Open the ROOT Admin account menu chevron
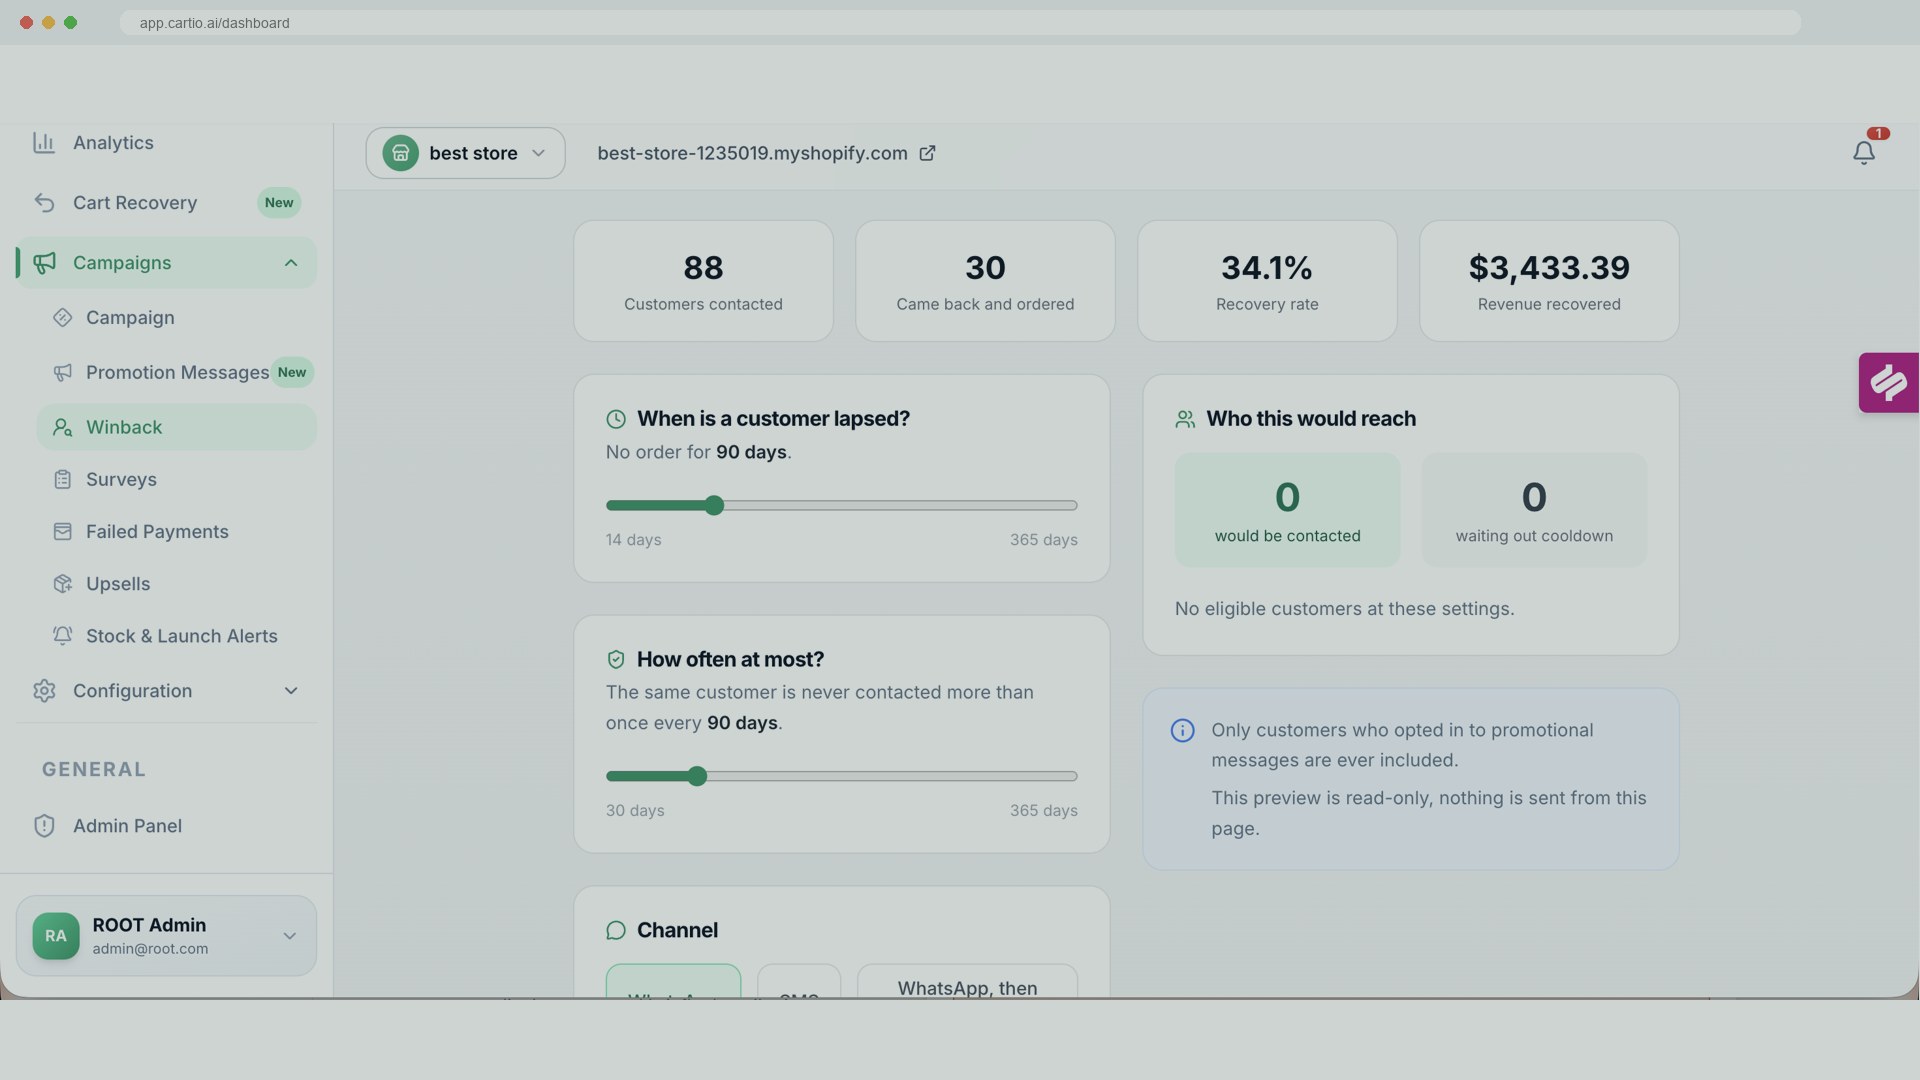This screenshot has width=1920, height=1080. [x=289, y=936]
